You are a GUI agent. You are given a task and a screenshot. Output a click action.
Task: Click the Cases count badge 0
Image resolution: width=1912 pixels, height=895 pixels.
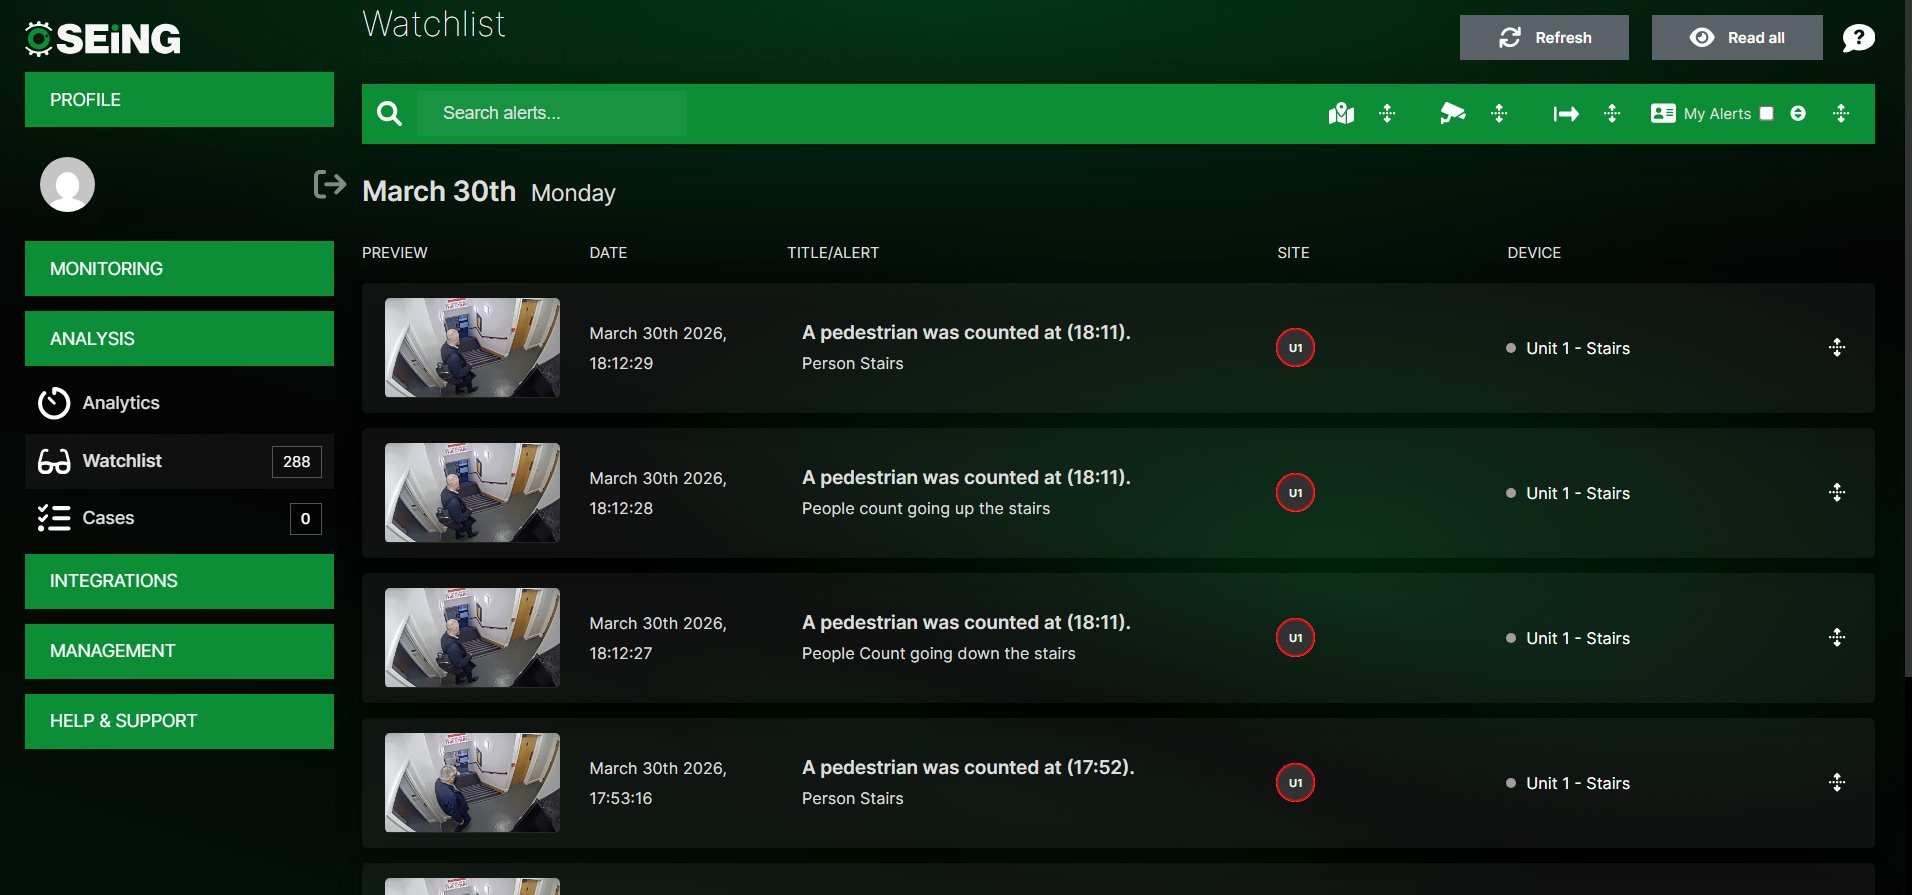click(306, 519)
